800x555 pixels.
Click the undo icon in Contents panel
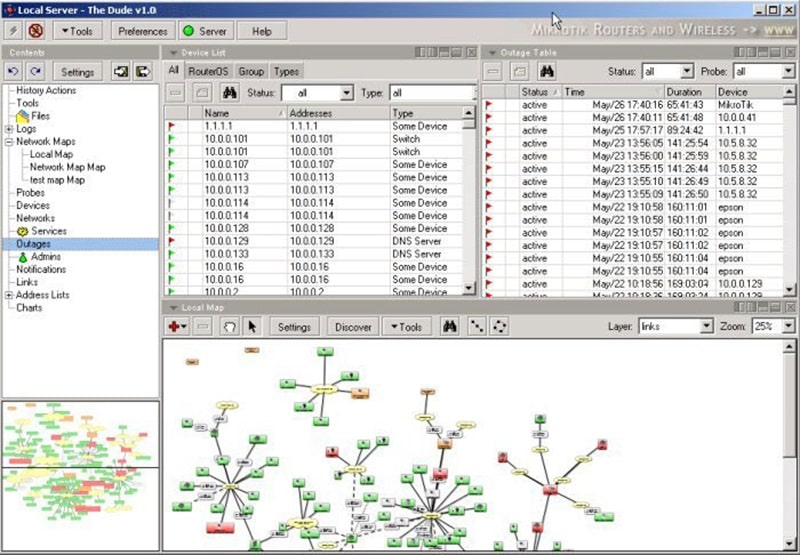click(14, 72)
